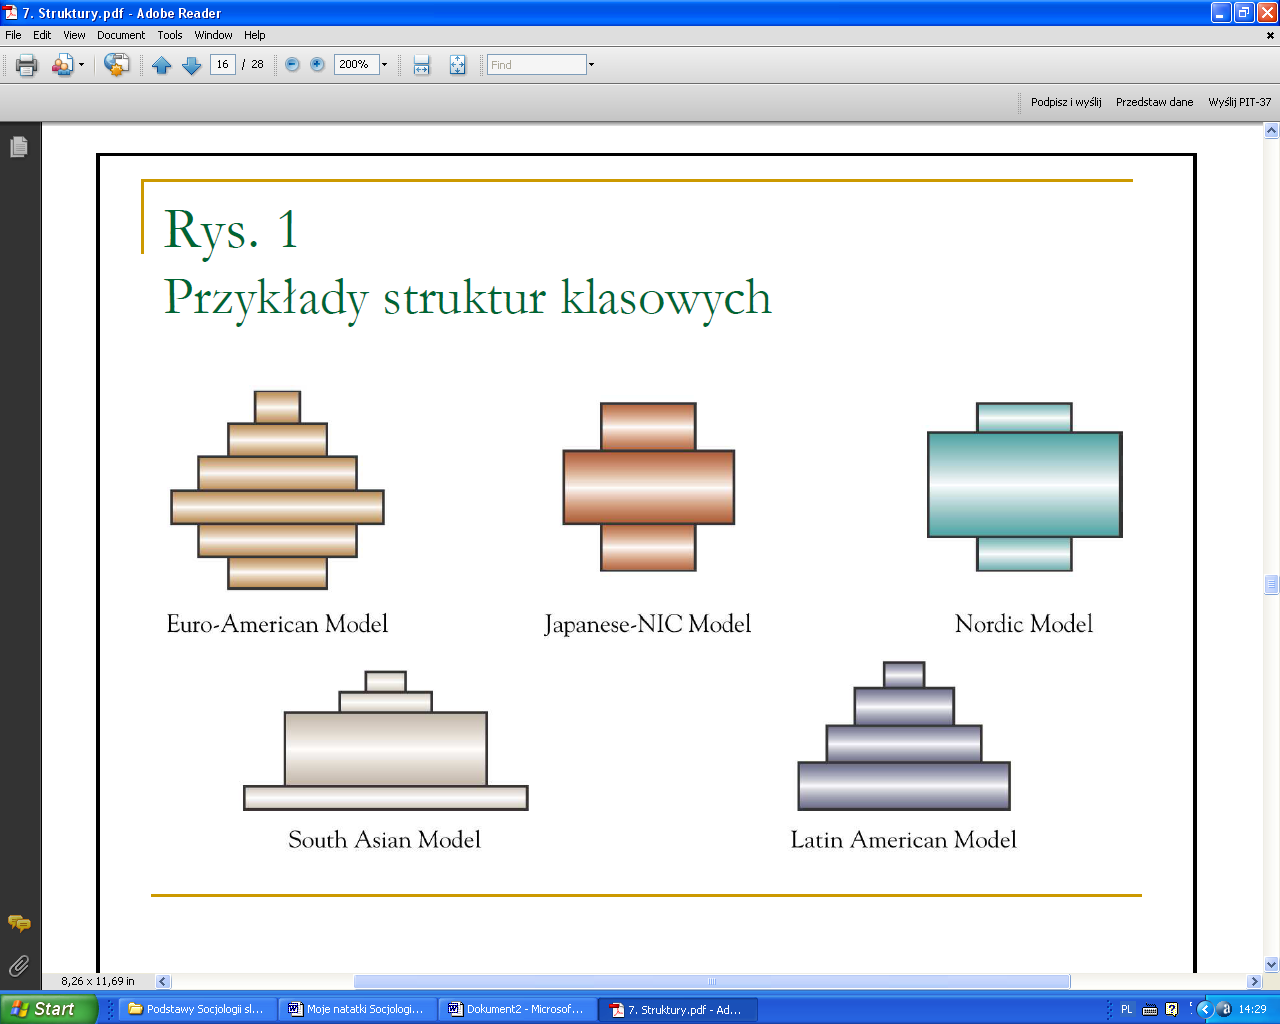The height and width of the screenshot is (1024, 1280).
Task: Open the Pages panel icon in sidebar
Action: click(19, 147)
